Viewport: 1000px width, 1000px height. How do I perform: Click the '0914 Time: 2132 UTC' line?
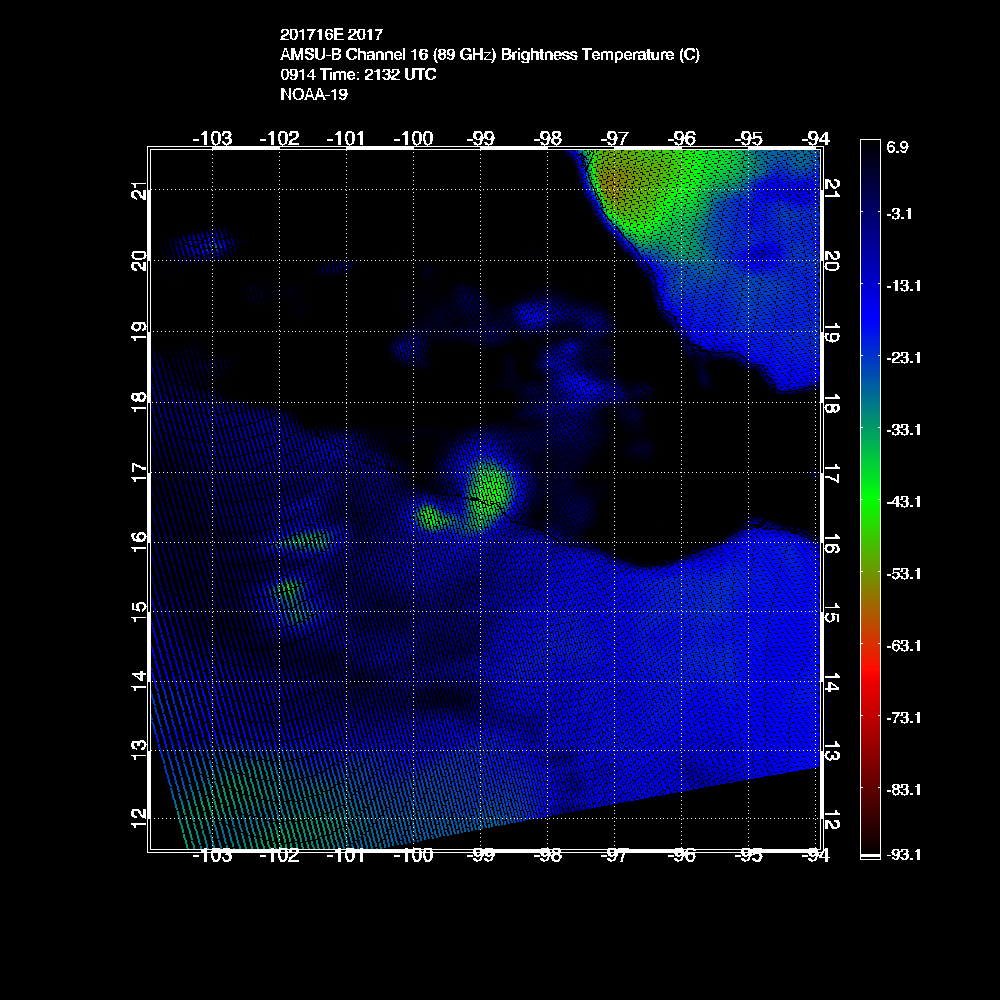tap(358, 75)
